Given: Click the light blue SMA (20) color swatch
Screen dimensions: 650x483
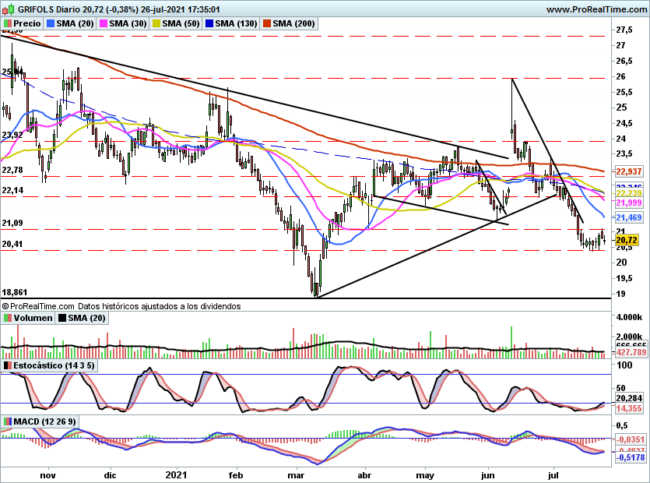Looking at the screenshot, I should (51, 24).
